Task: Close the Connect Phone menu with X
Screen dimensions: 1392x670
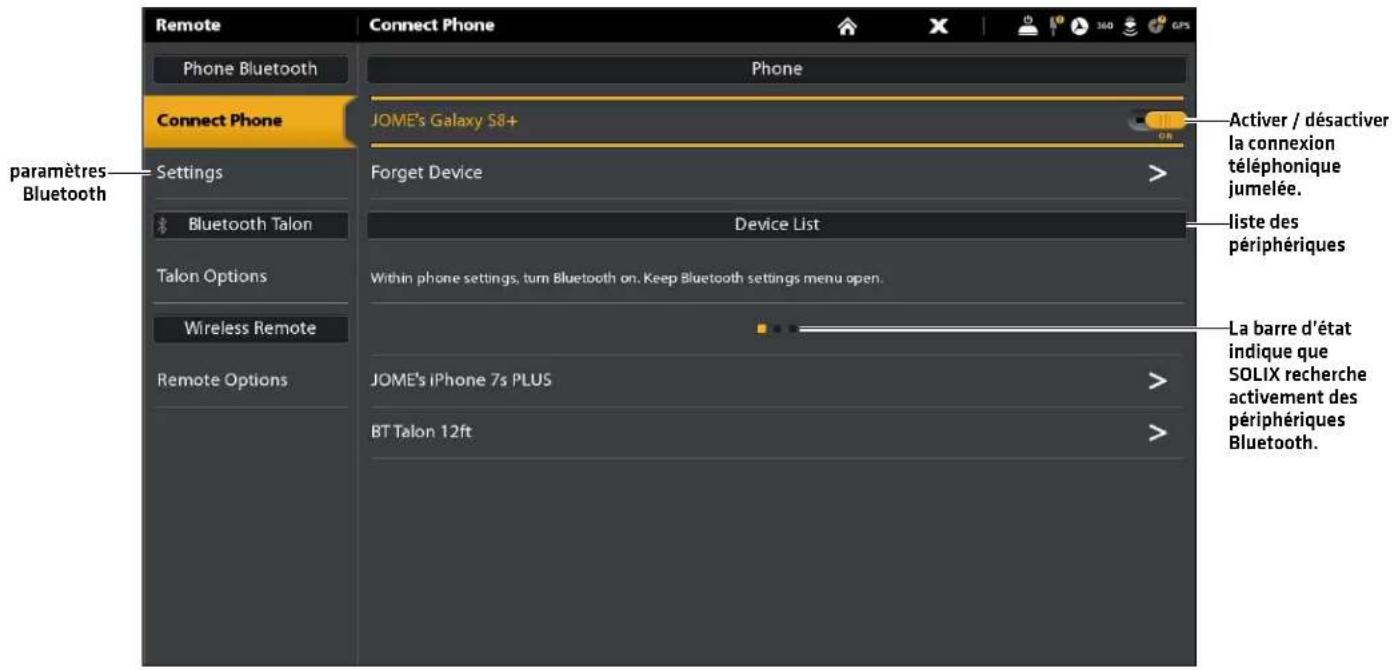Action: (x=938, y=25)
